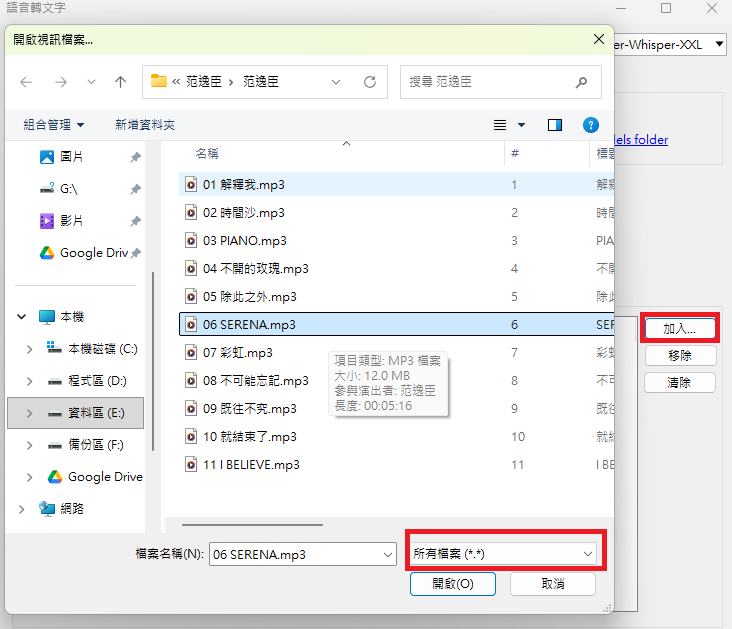
Task: Expand 備份區 (F:) node
Action: point(29,445)
